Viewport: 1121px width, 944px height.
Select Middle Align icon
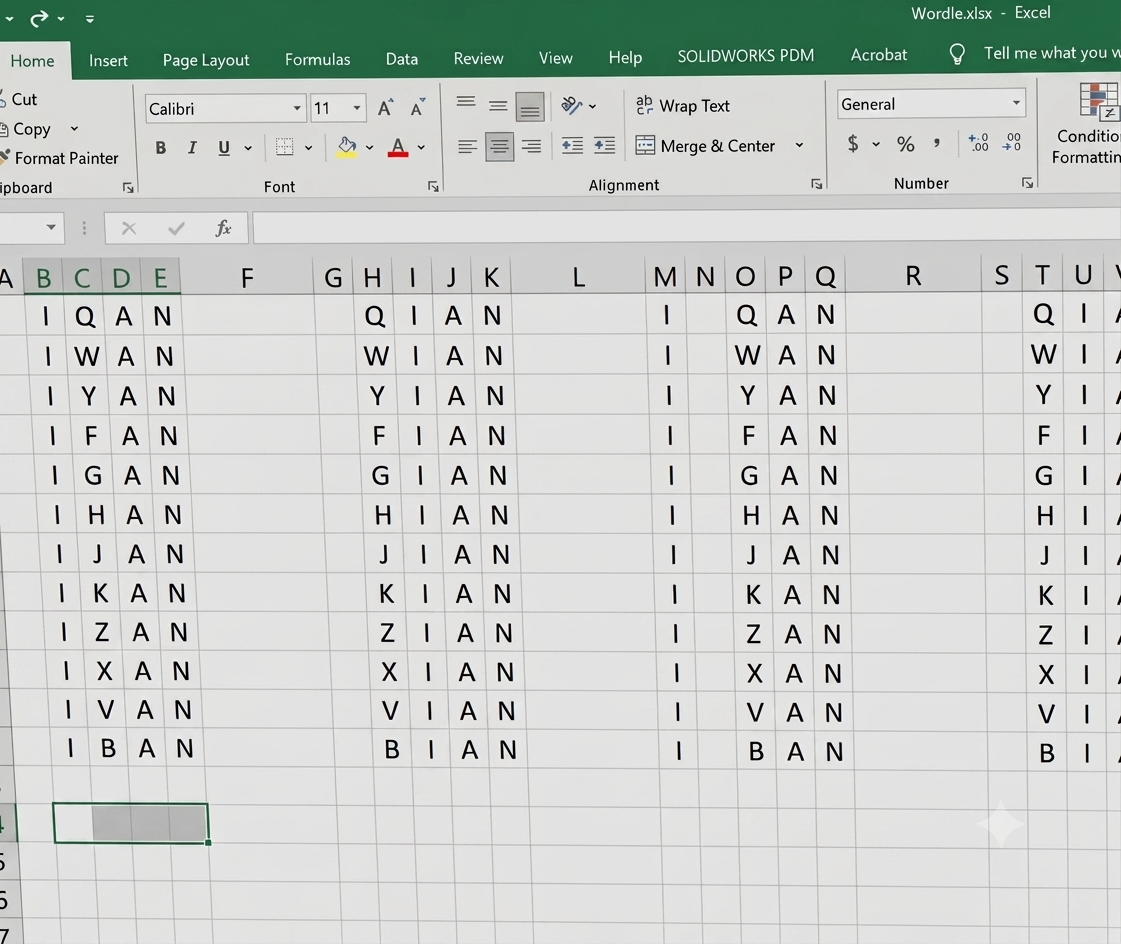click(498, 107)
